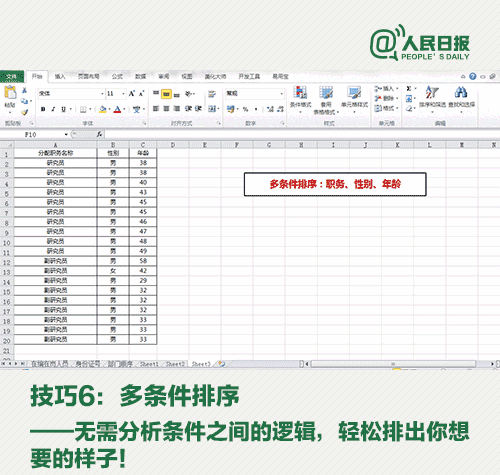The height and width of the screenshot is (475, 500).
Task: Click the AutoSum sigma icon
Action: tap(409, 89)
